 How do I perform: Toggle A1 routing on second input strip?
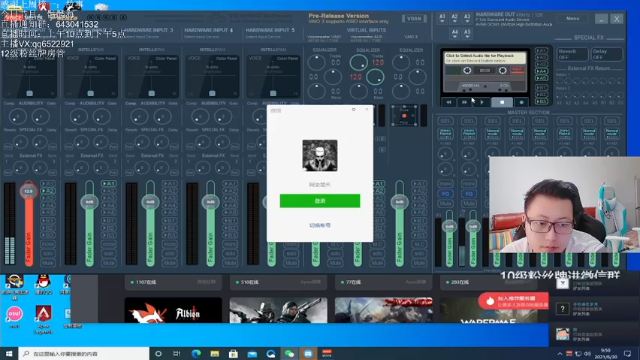pyautogui.click(x=109, y=184)
